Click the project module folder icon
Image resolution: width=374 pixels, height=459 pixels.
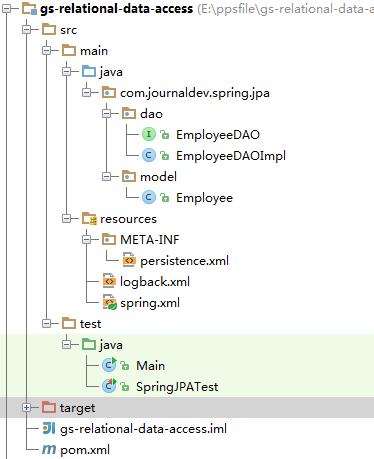point(29,9)
